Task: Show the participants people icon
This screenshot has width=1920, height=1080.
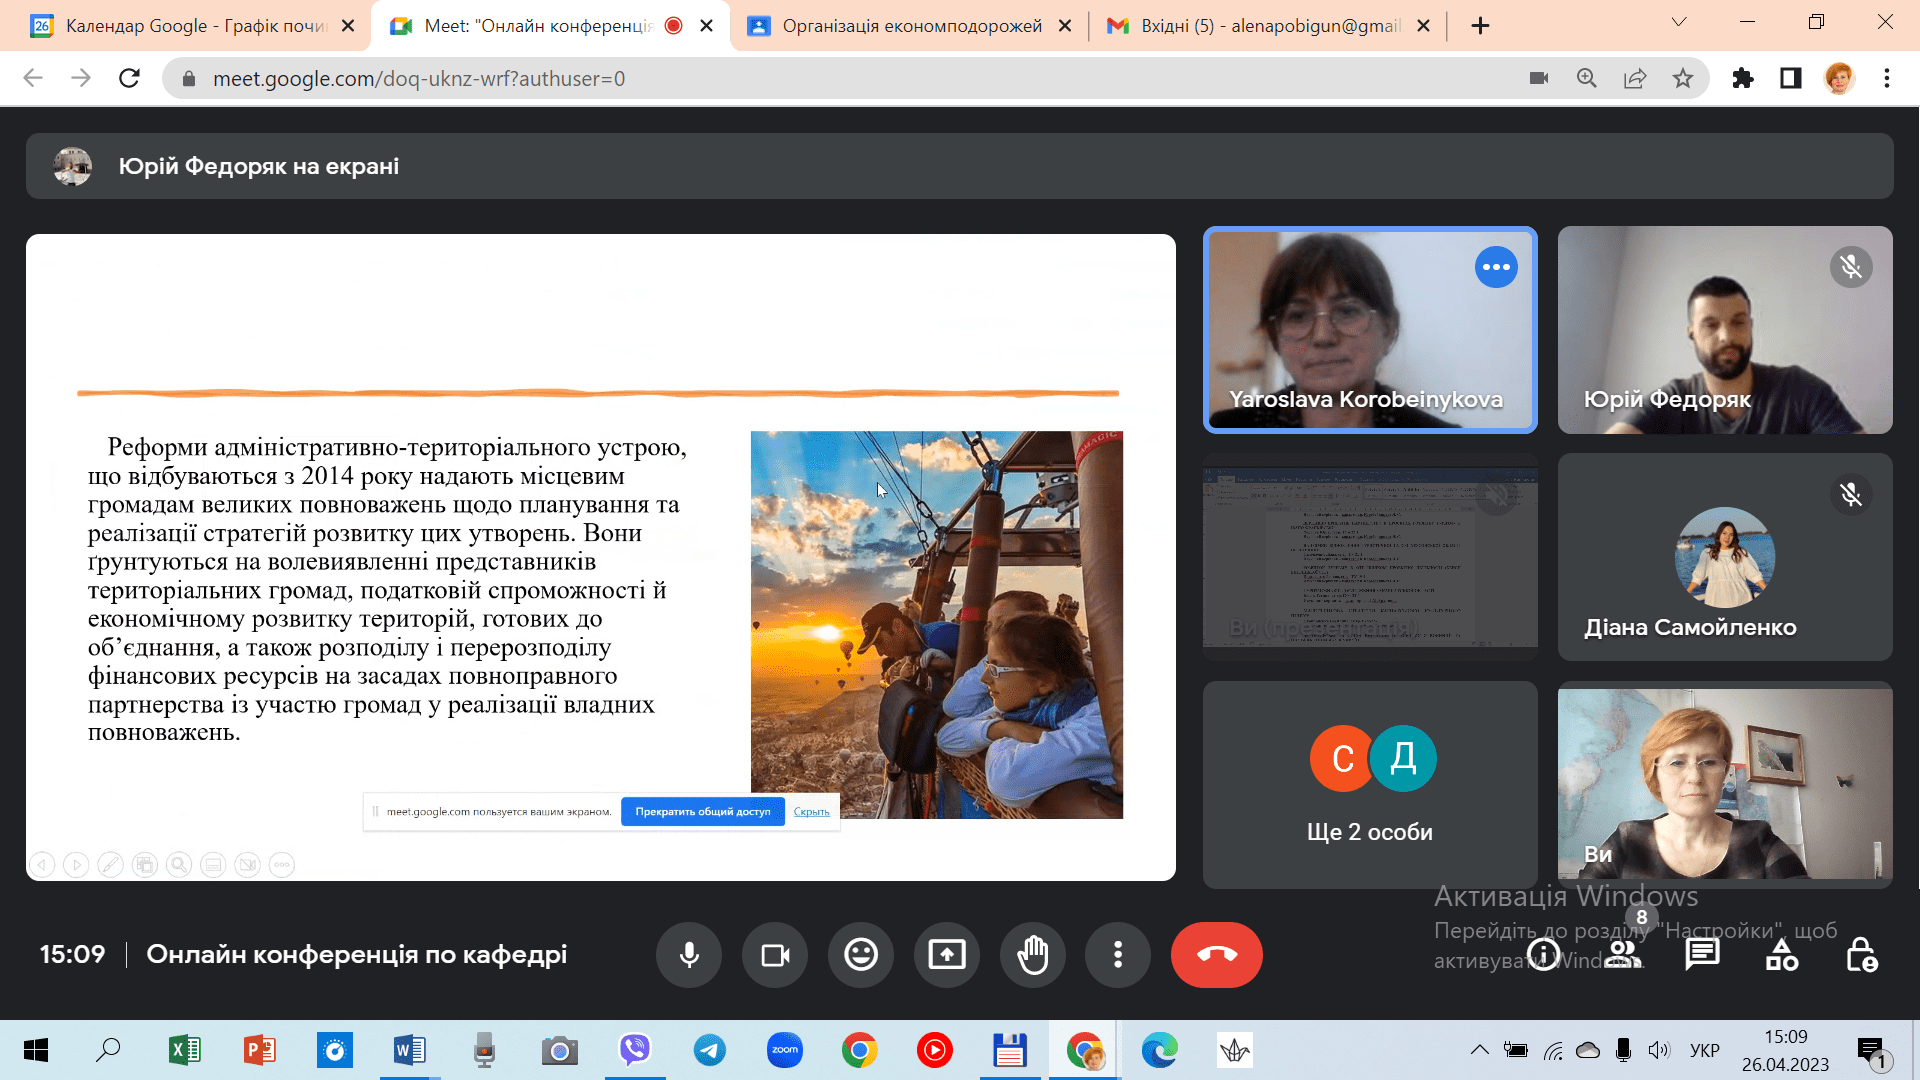Action: click(x=1624, y=955)
